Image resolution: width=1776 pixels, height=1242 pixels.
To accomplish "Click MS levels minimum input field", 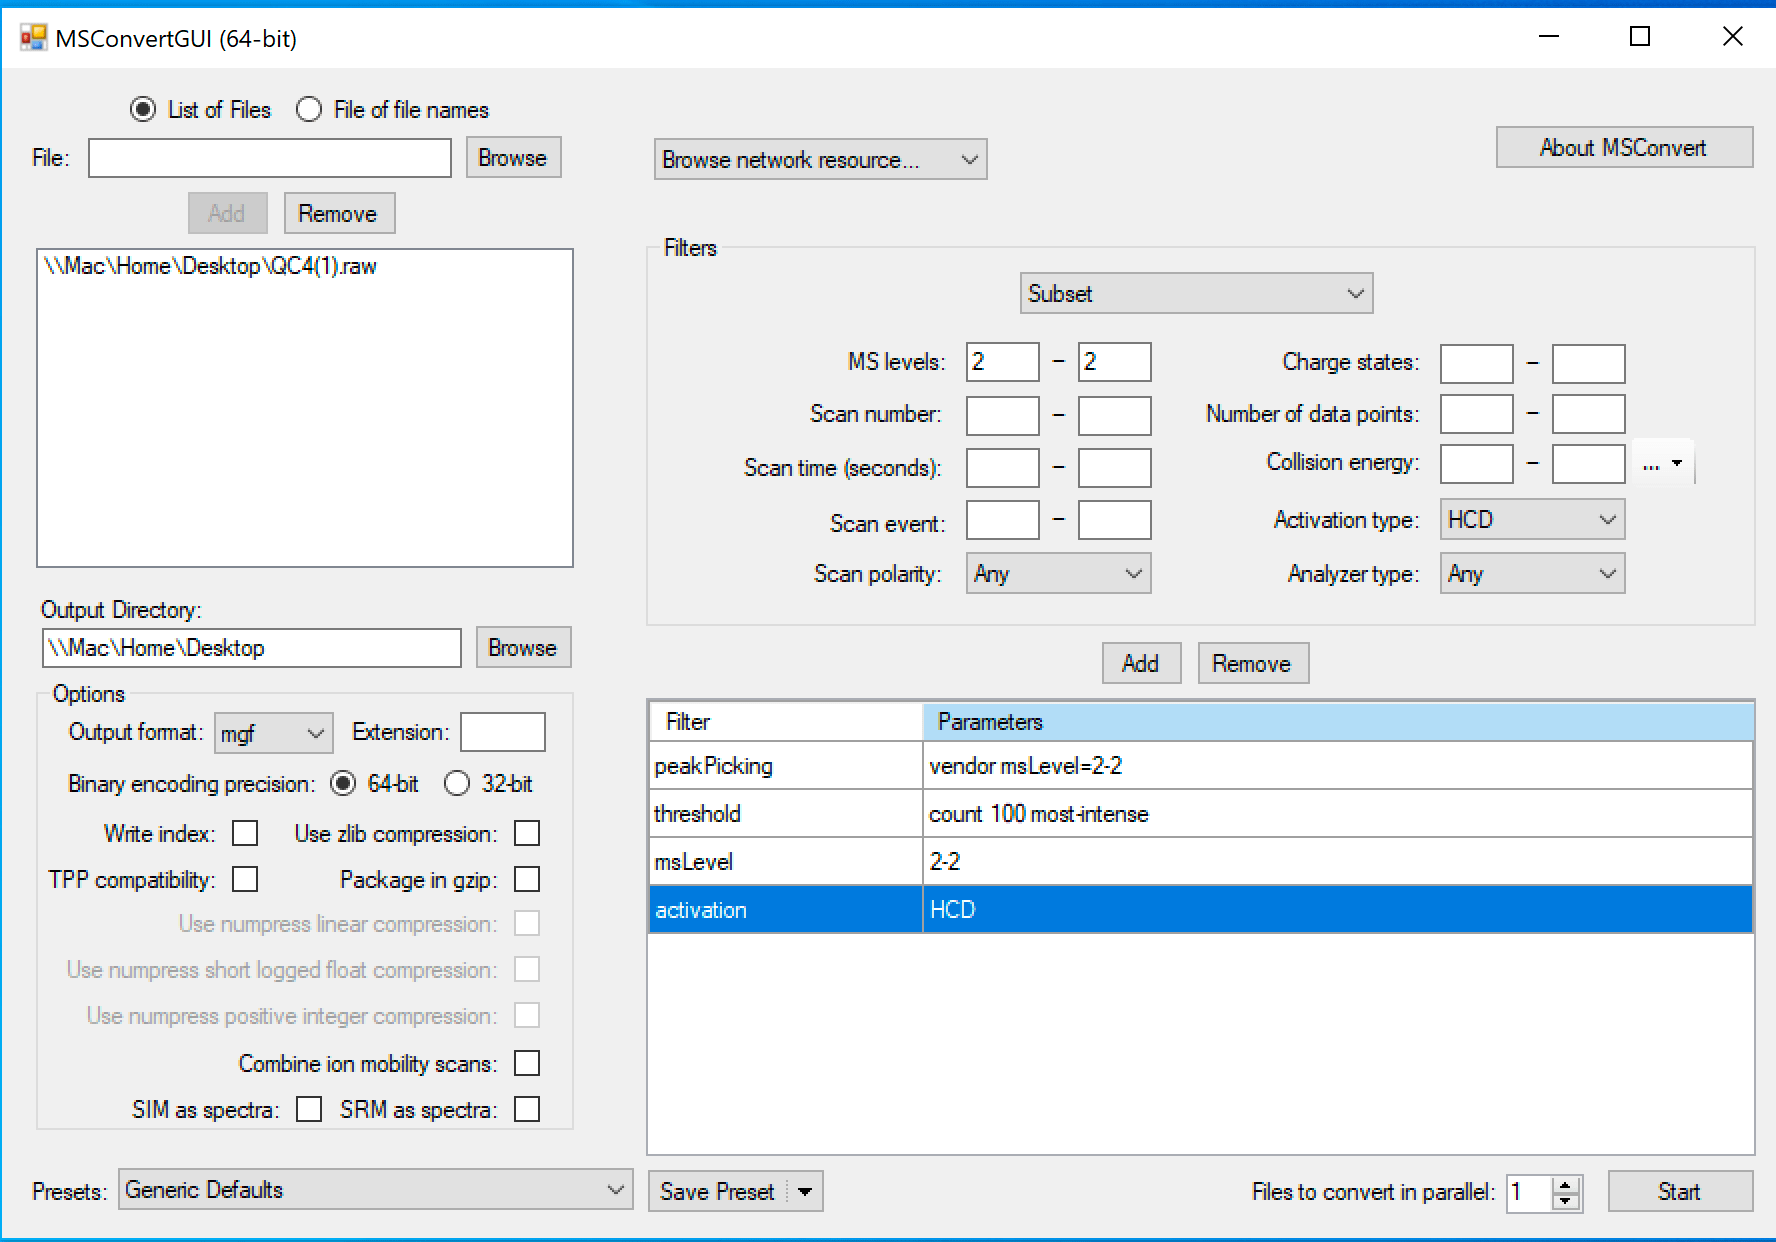I will coord(1003,362).
